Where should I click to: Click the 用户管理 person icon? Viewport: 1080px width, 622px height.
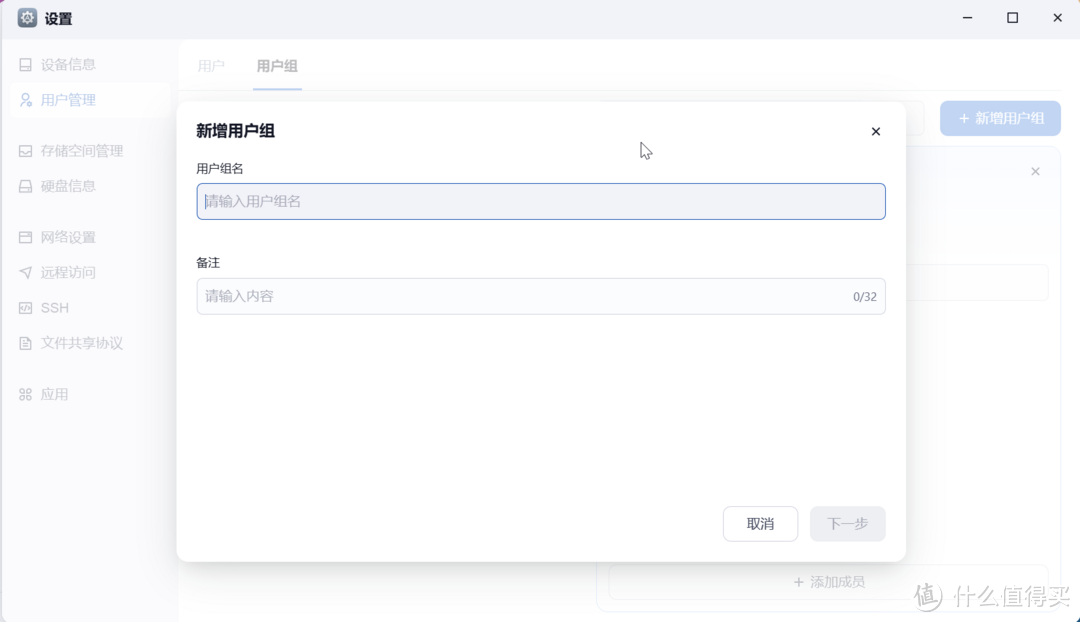[x=25, y=100]
